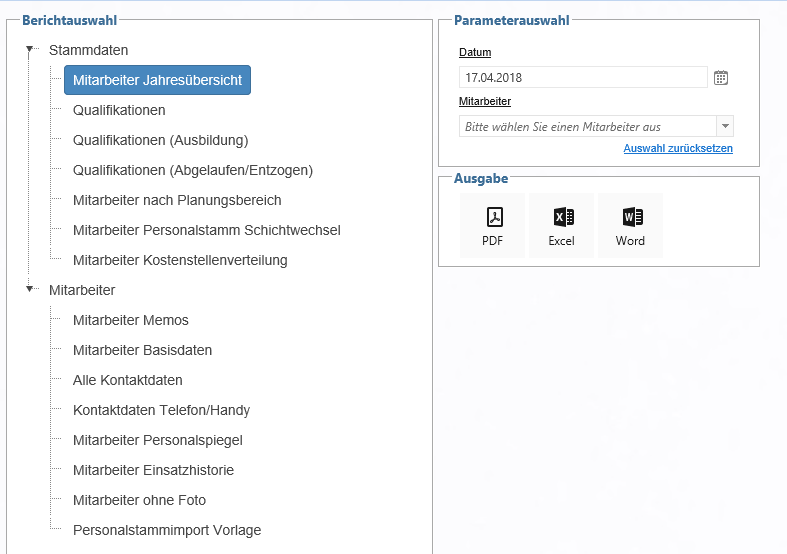787x554 pixels.
Task: Select the Qualifikationen report
Action: pos(119,110)
